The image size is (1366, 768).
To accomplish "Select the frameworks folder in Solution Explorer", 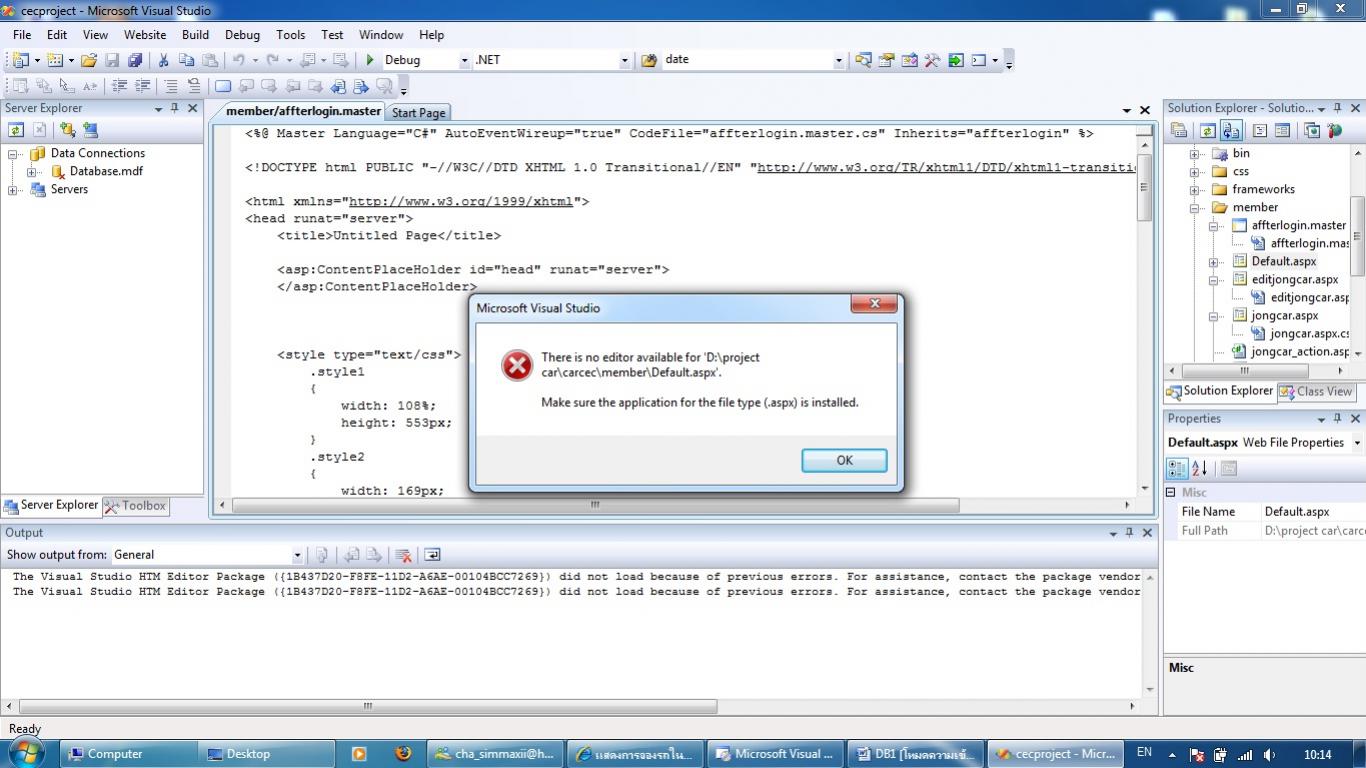I will [x=1263, y=190].
